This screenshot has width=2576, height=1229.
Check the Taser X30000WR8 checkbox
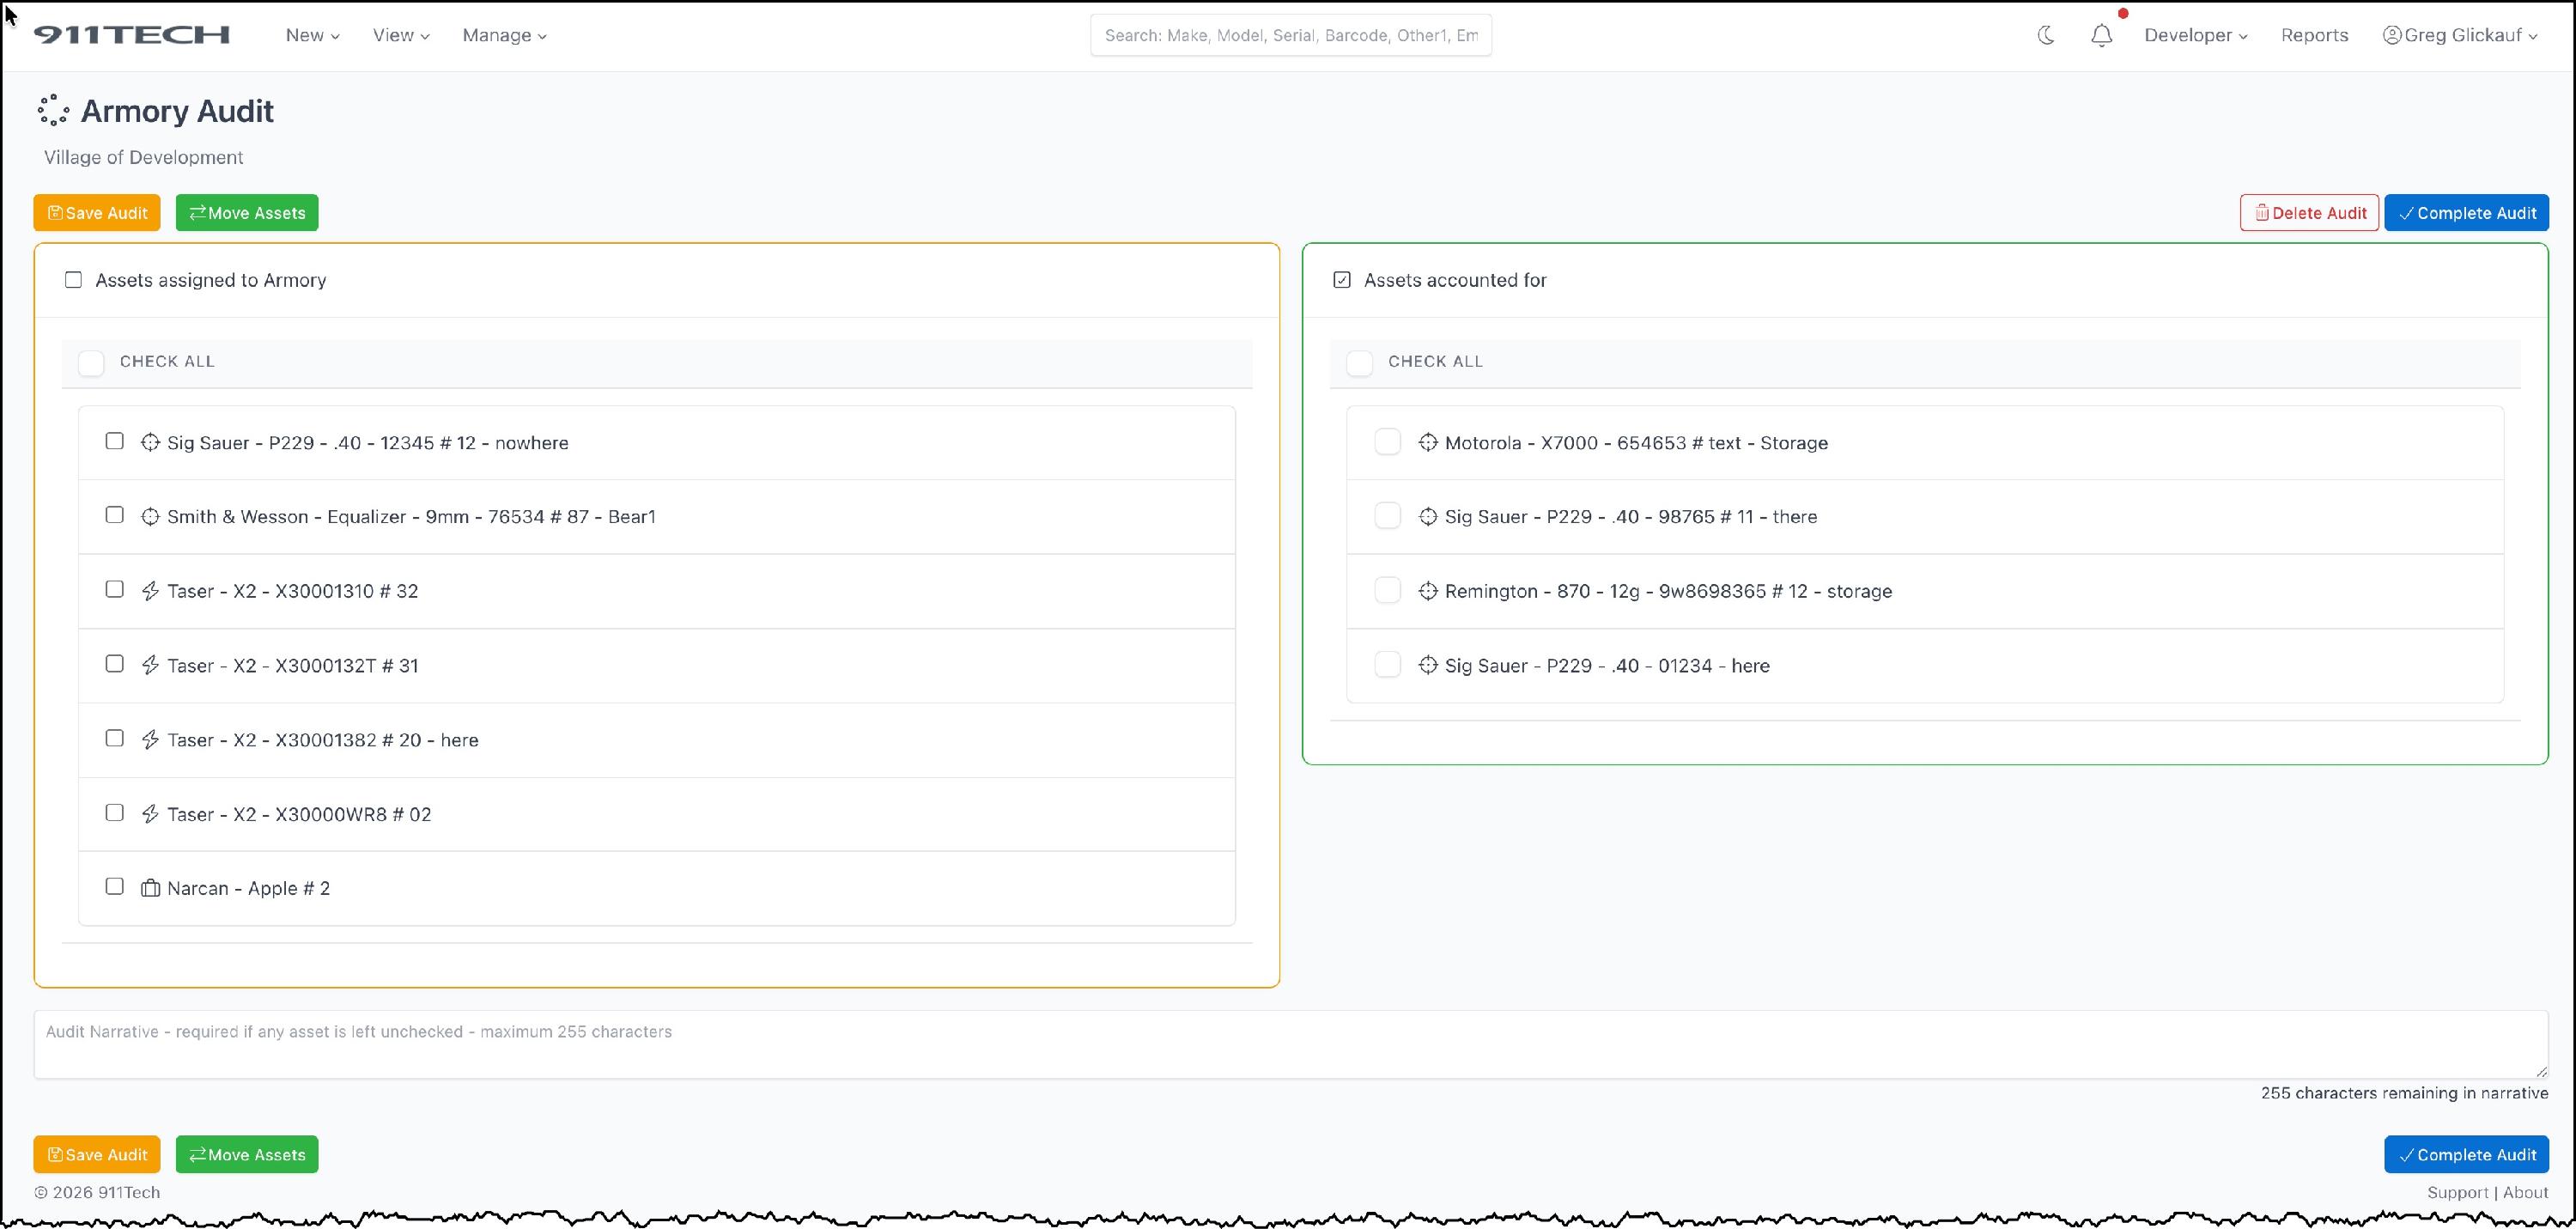pyautogui.click(x=115, y=812)
